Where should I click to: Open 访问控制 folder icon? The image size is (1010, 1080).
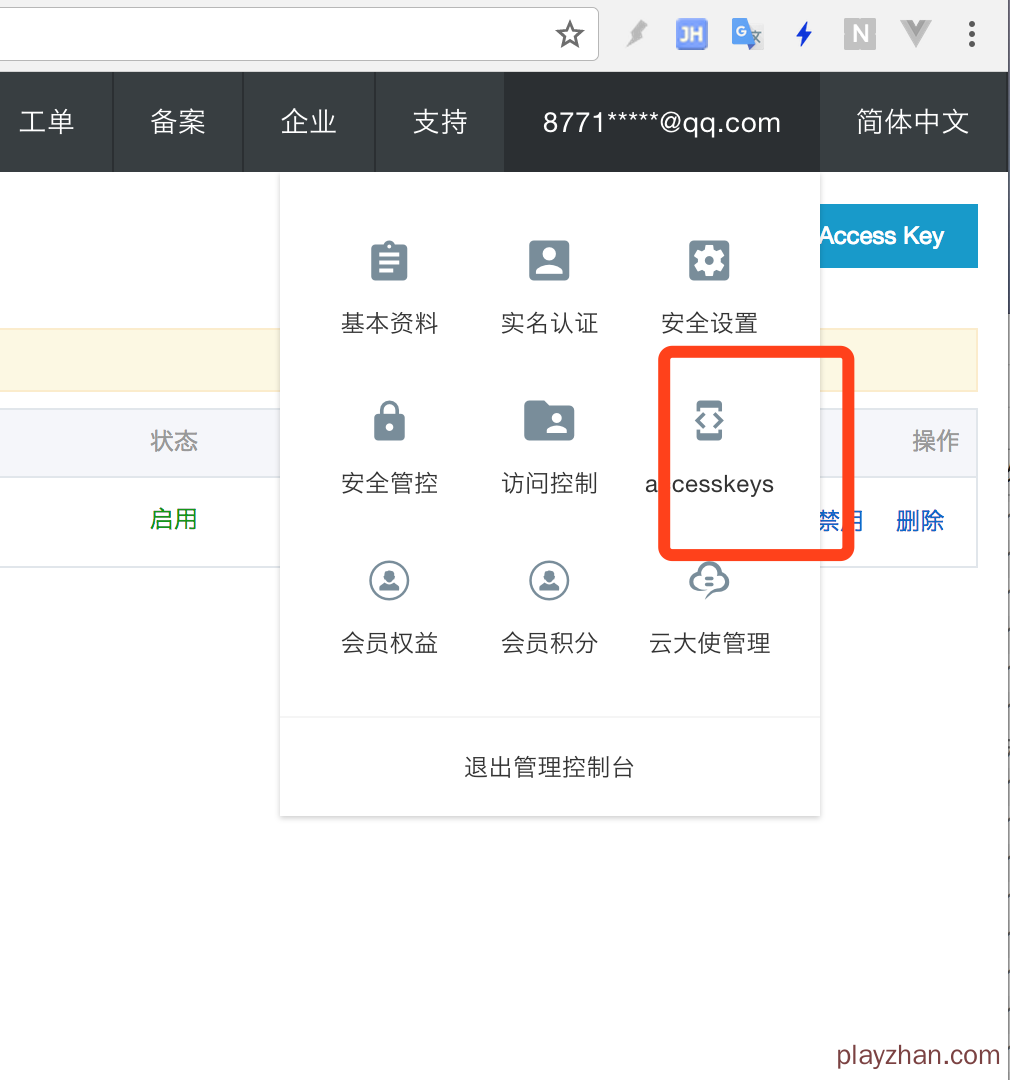point(549,421)
